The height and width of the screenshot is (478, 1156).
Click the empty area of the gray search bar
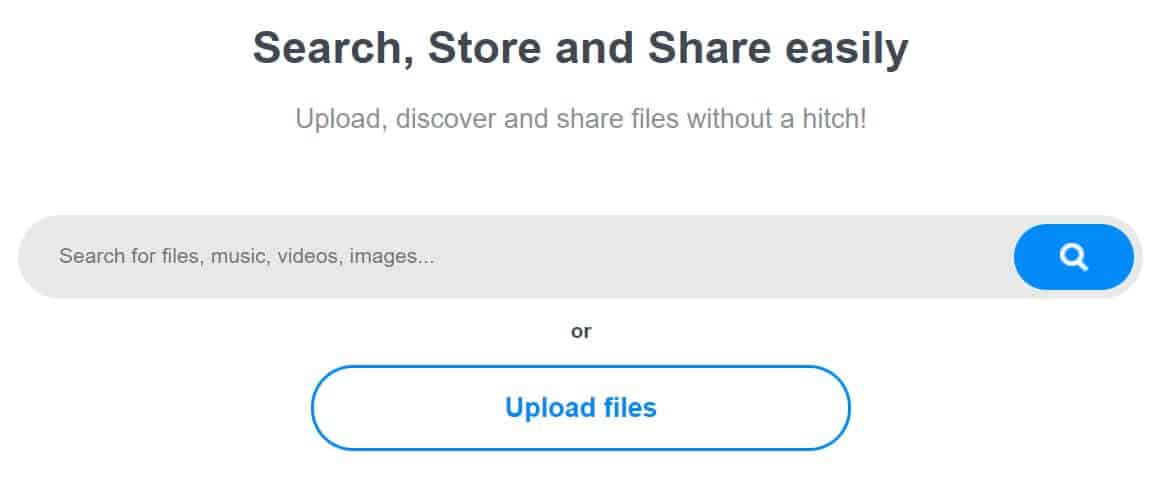tap(722, 257)
